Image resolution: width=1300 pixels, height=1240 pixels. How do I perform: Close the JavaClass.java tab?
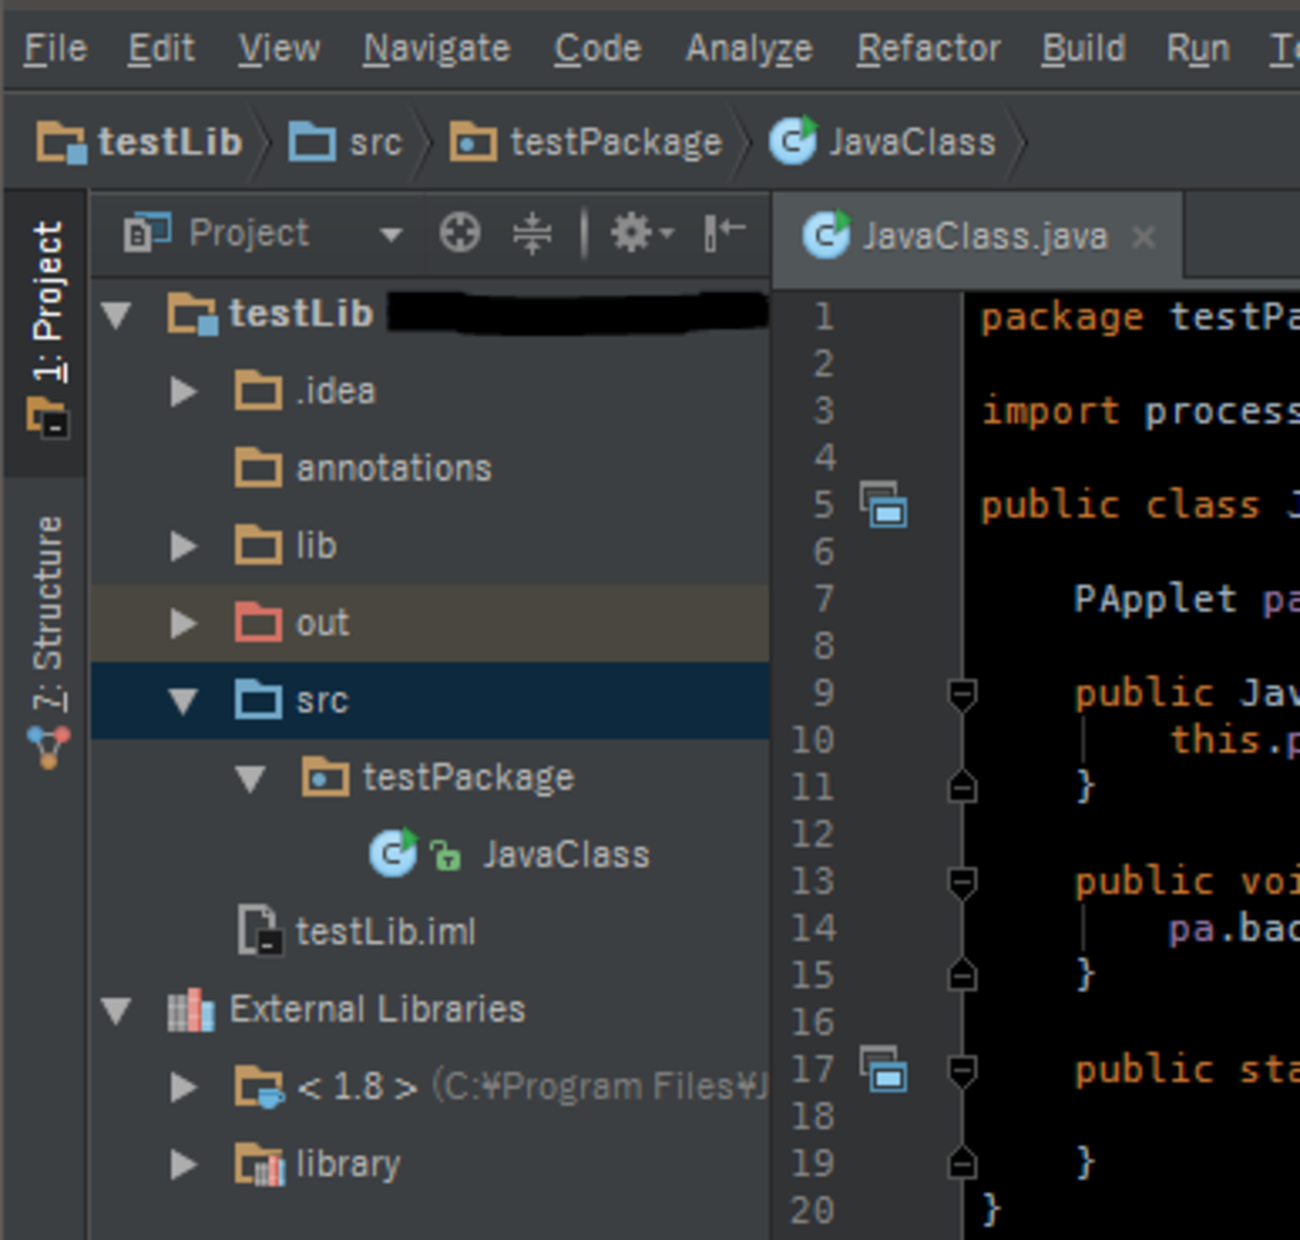[1144, 237]
